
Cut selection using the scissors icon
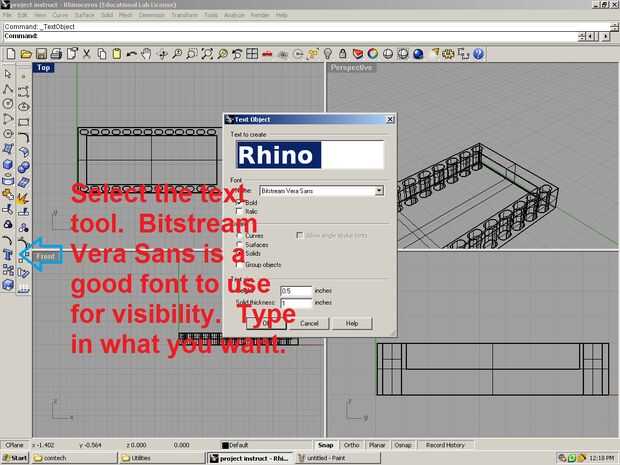(86, 54)
